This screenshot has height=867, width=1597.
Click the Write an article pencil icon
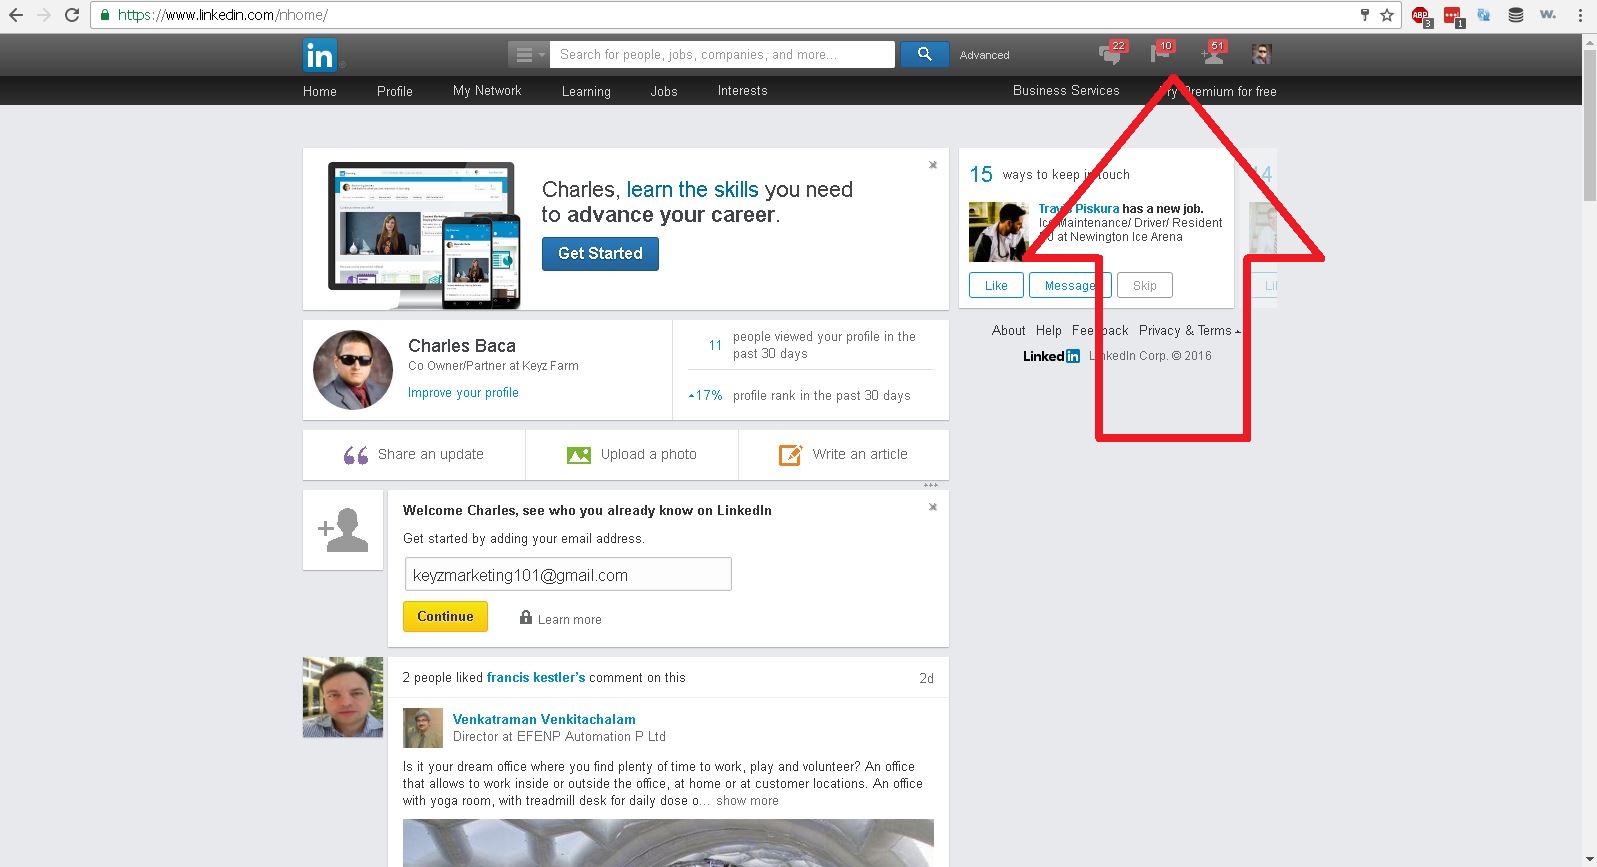[x=790, y=455]
